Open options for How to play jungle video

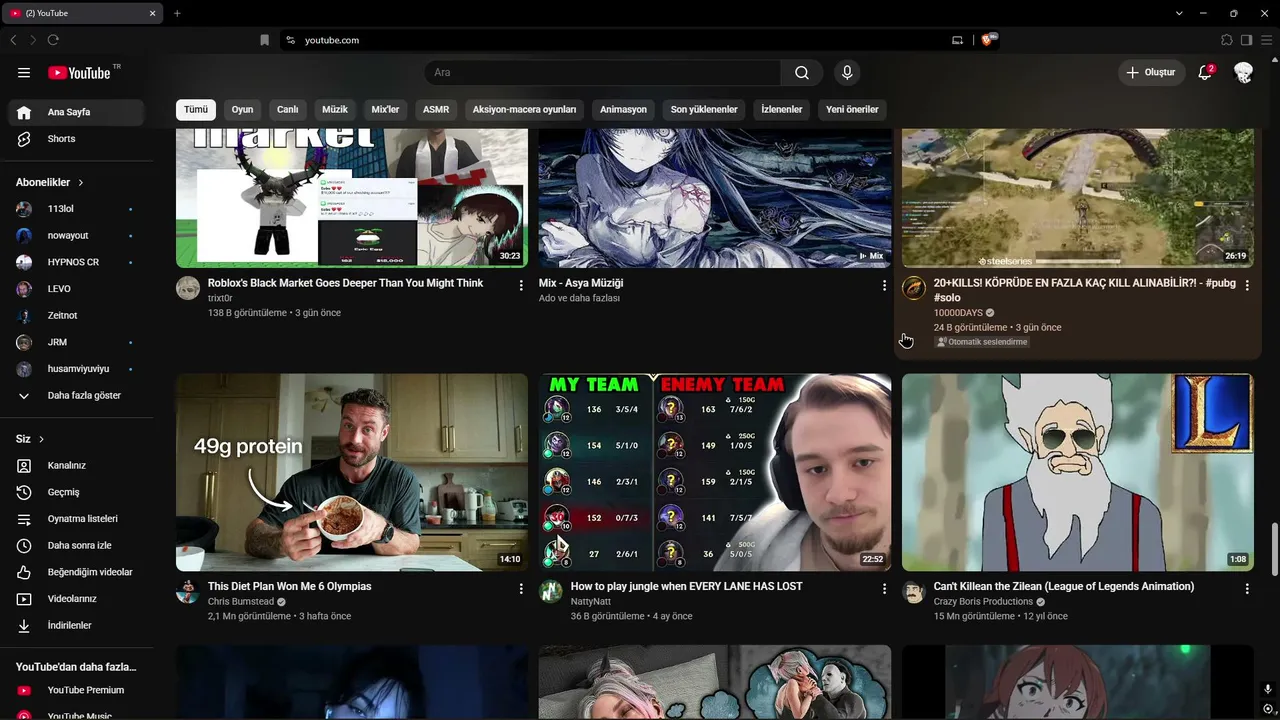[x=884, y=589]
